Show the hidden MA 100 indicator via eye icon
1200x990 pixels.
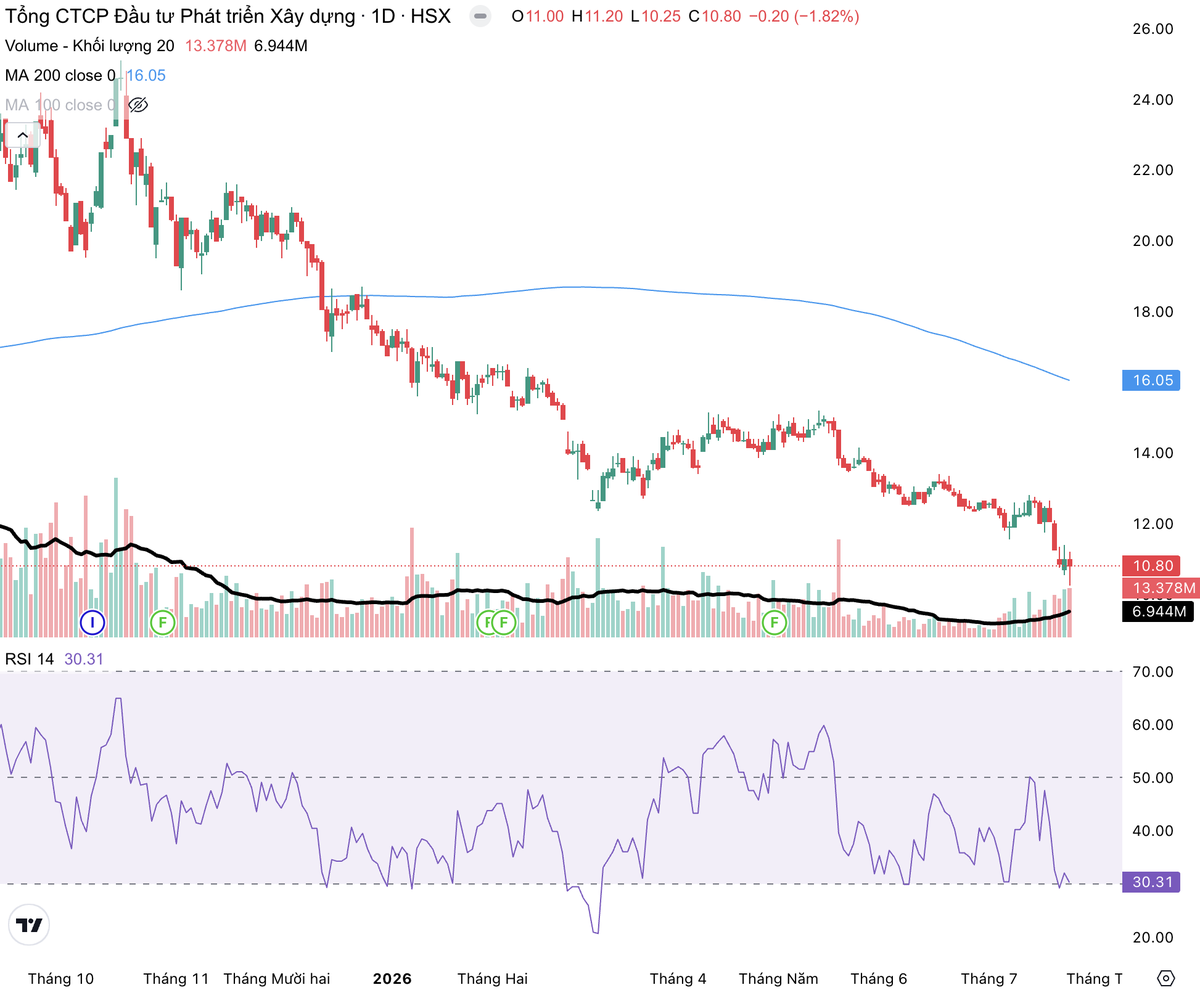138,105
